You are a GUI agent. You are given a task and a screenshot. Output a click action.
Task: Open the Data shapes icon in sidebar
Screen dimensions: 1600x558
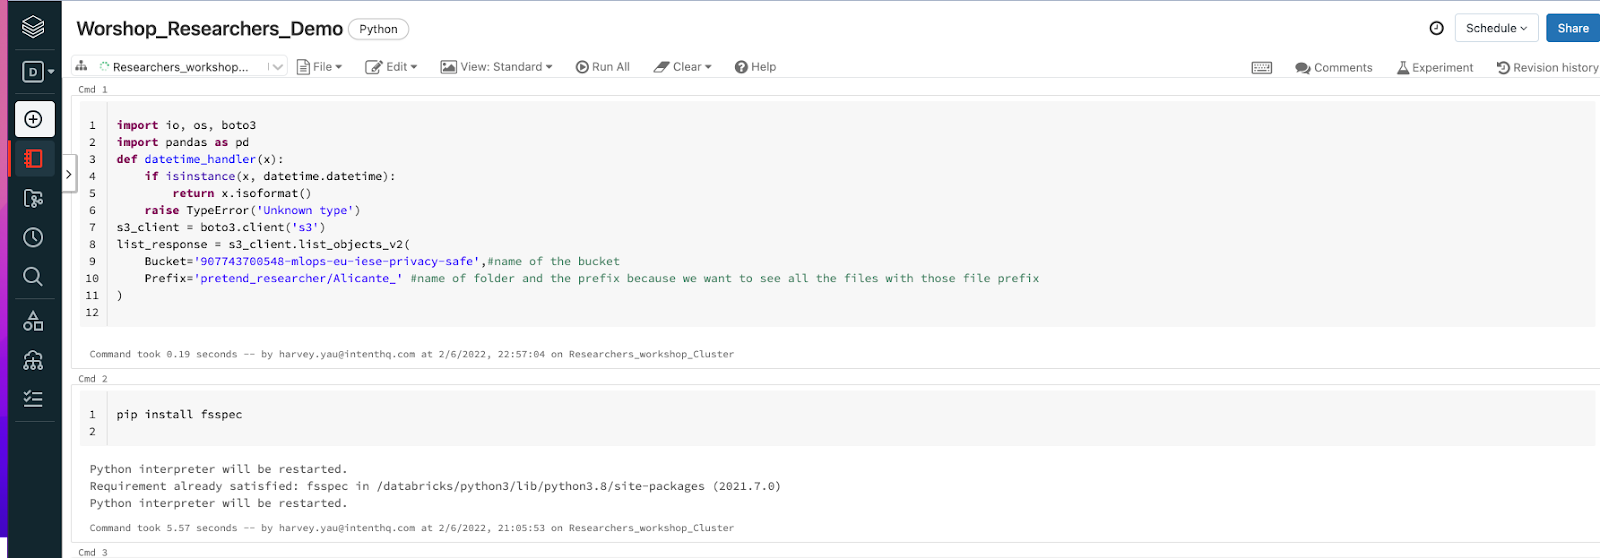point(33,321)
